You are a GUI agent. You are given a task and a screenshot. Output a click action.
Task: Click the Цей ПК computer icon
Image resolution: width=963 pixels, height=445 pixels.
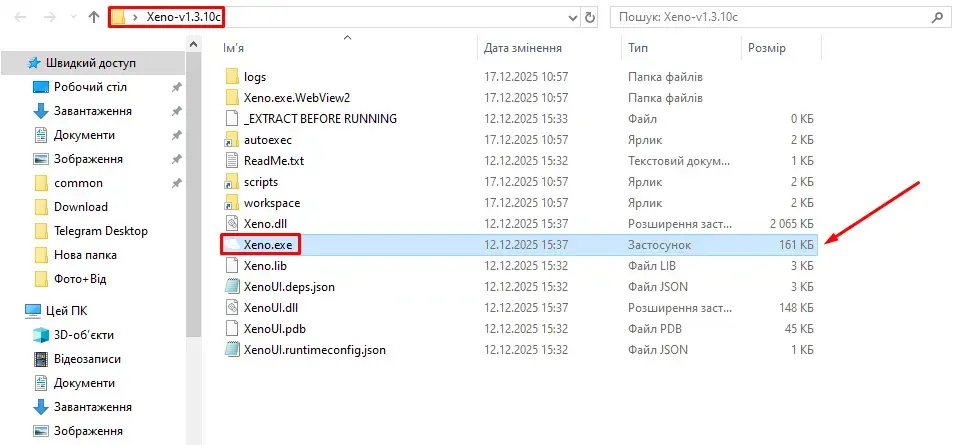(x=33, y=311)
